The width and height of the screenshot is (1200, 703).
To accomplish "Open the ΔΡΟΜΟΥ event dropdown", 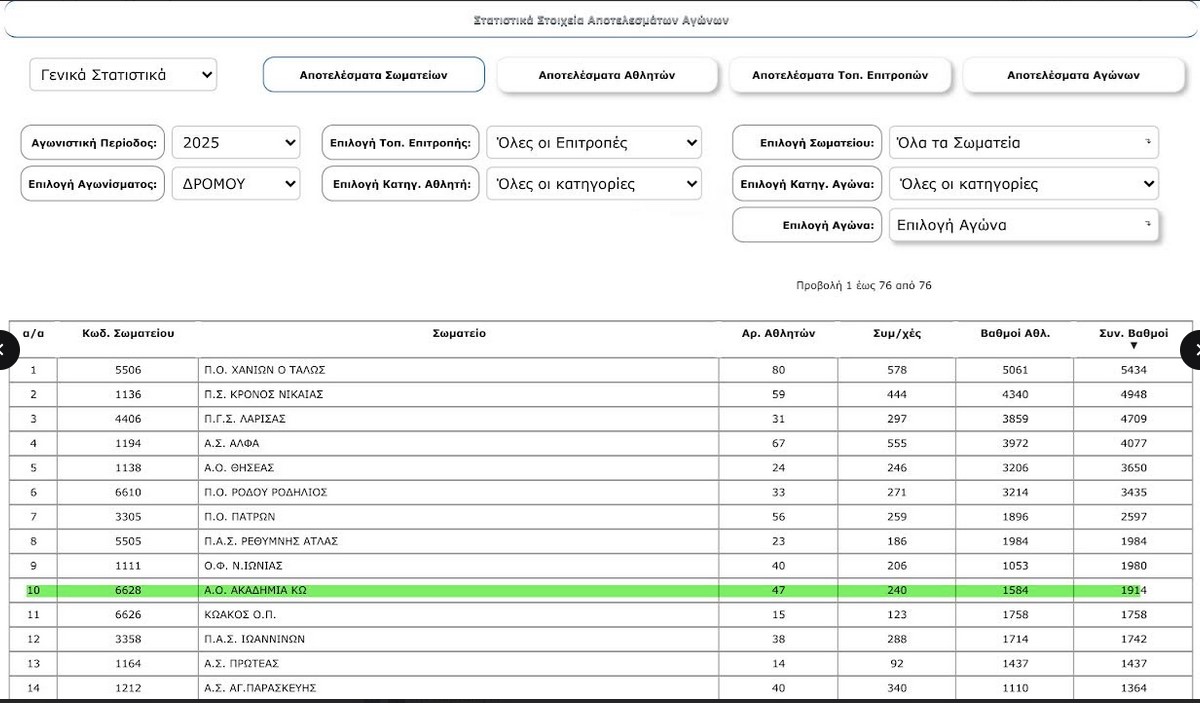I will tap(235, 184).
